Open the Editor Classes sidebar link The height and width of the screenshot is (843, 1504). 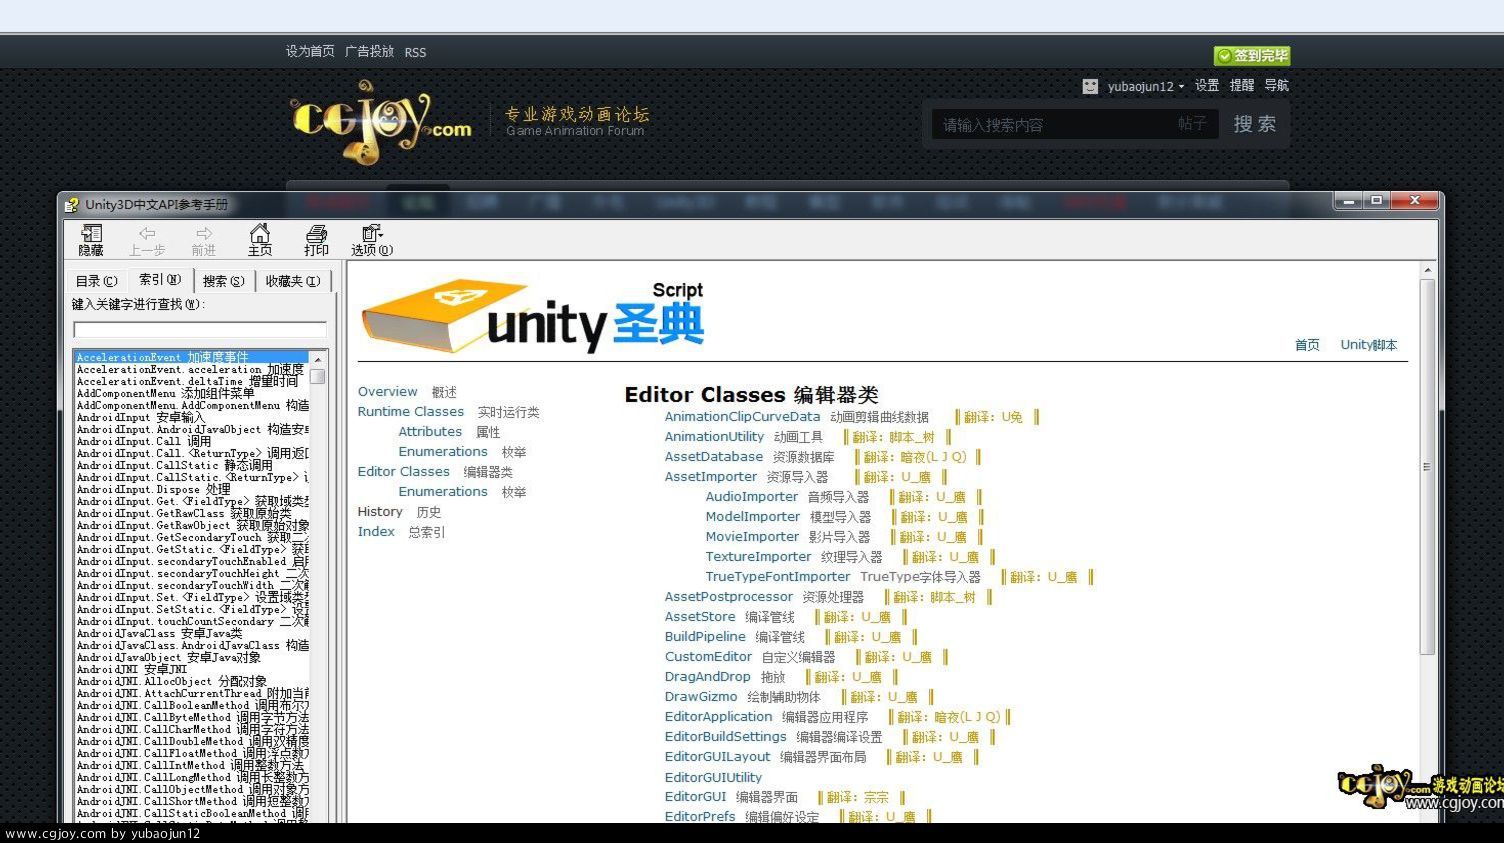[404, 472]
